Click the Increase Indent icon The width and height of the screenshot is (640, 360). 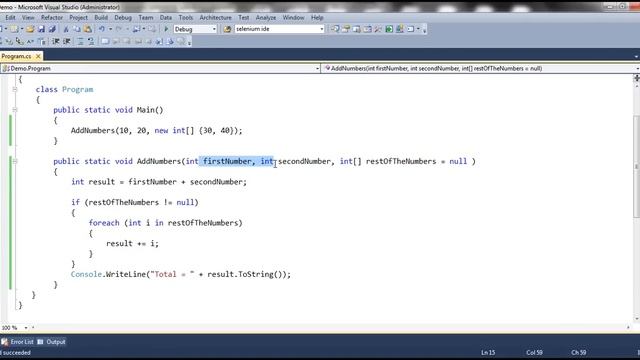67,41
